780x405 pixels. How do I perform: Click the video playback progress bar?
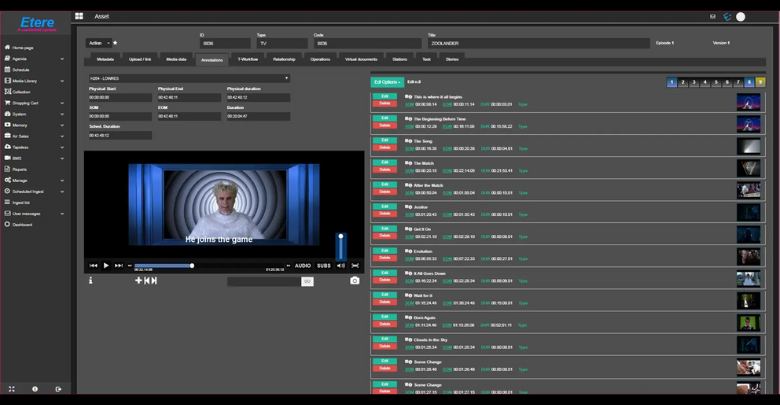tap(164, 266)
